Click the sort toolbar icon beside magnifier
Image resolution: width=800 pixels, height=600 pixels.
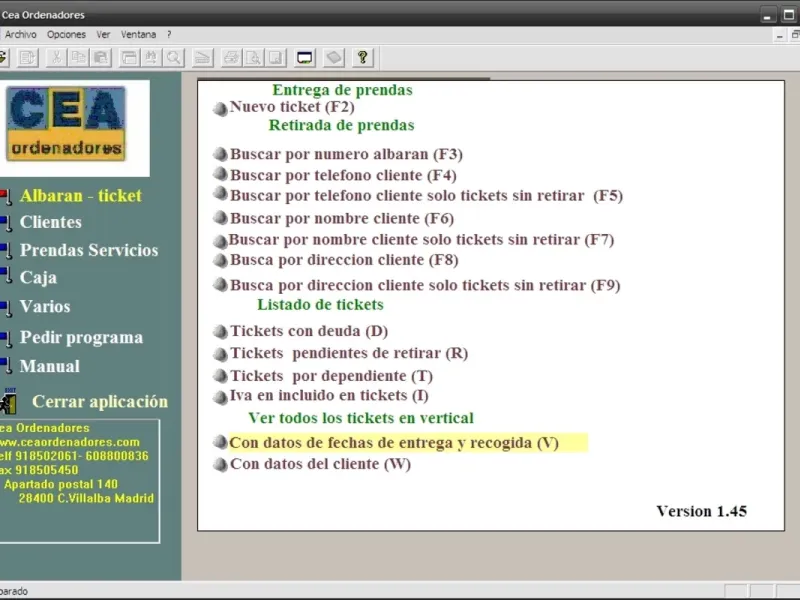point(152,58)
